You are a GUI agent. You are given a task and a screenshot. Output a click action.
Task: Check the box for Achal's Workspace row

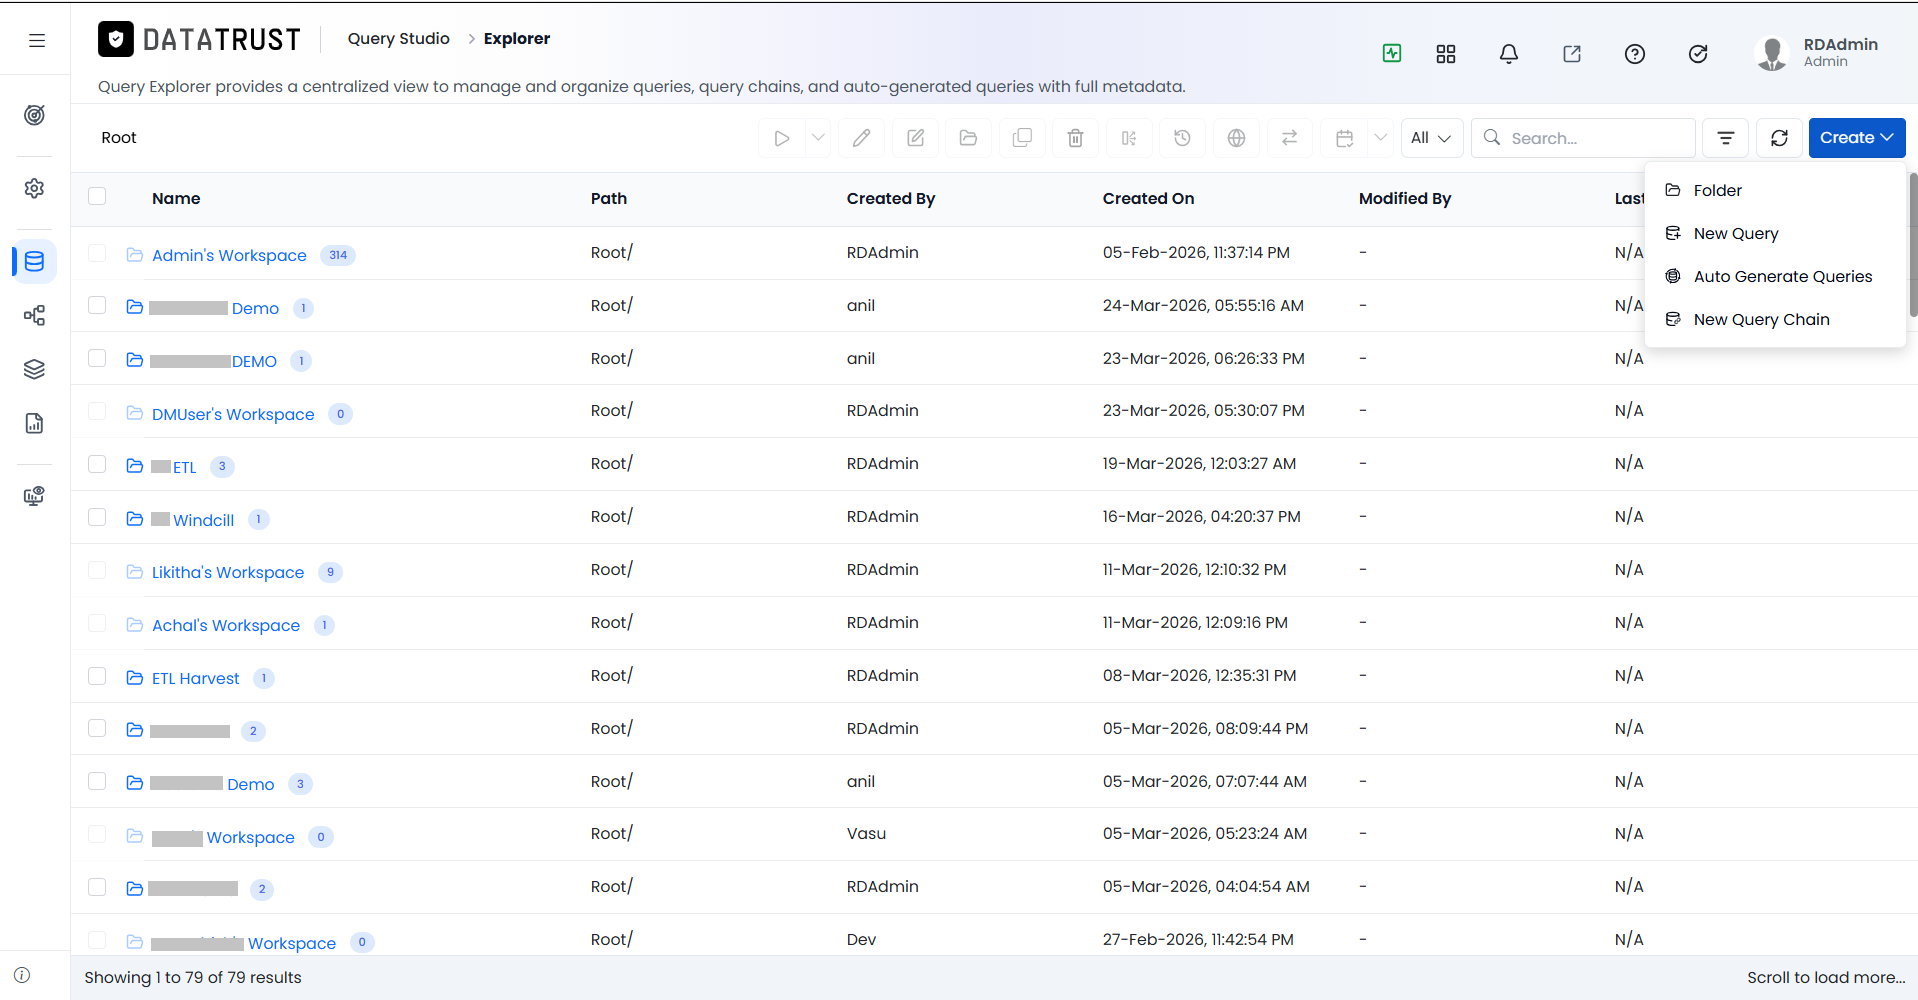tap(97, 623)
